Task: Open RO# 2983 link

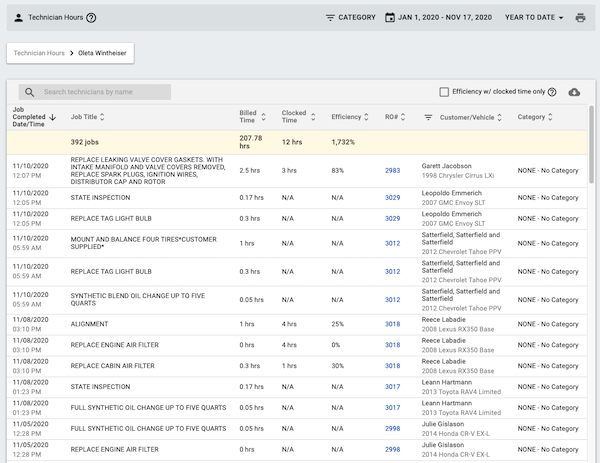Action: pos(392,171)
